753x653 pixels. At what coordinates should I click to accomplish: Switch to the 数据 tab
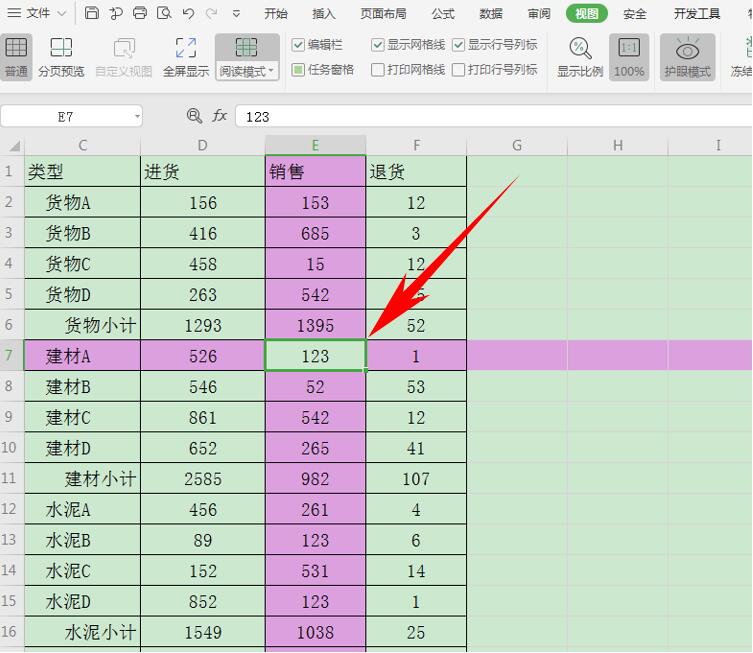click(491, 13)
